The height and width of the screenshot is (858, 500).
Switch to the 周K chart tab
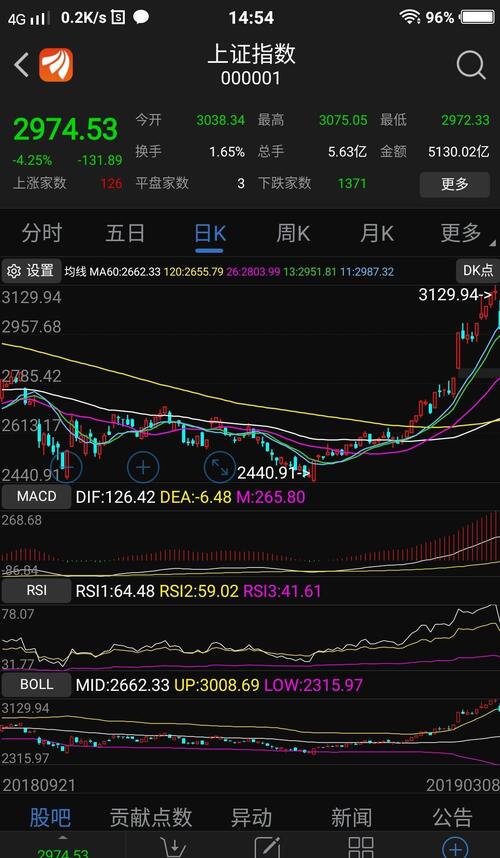[x=293, y=234]
